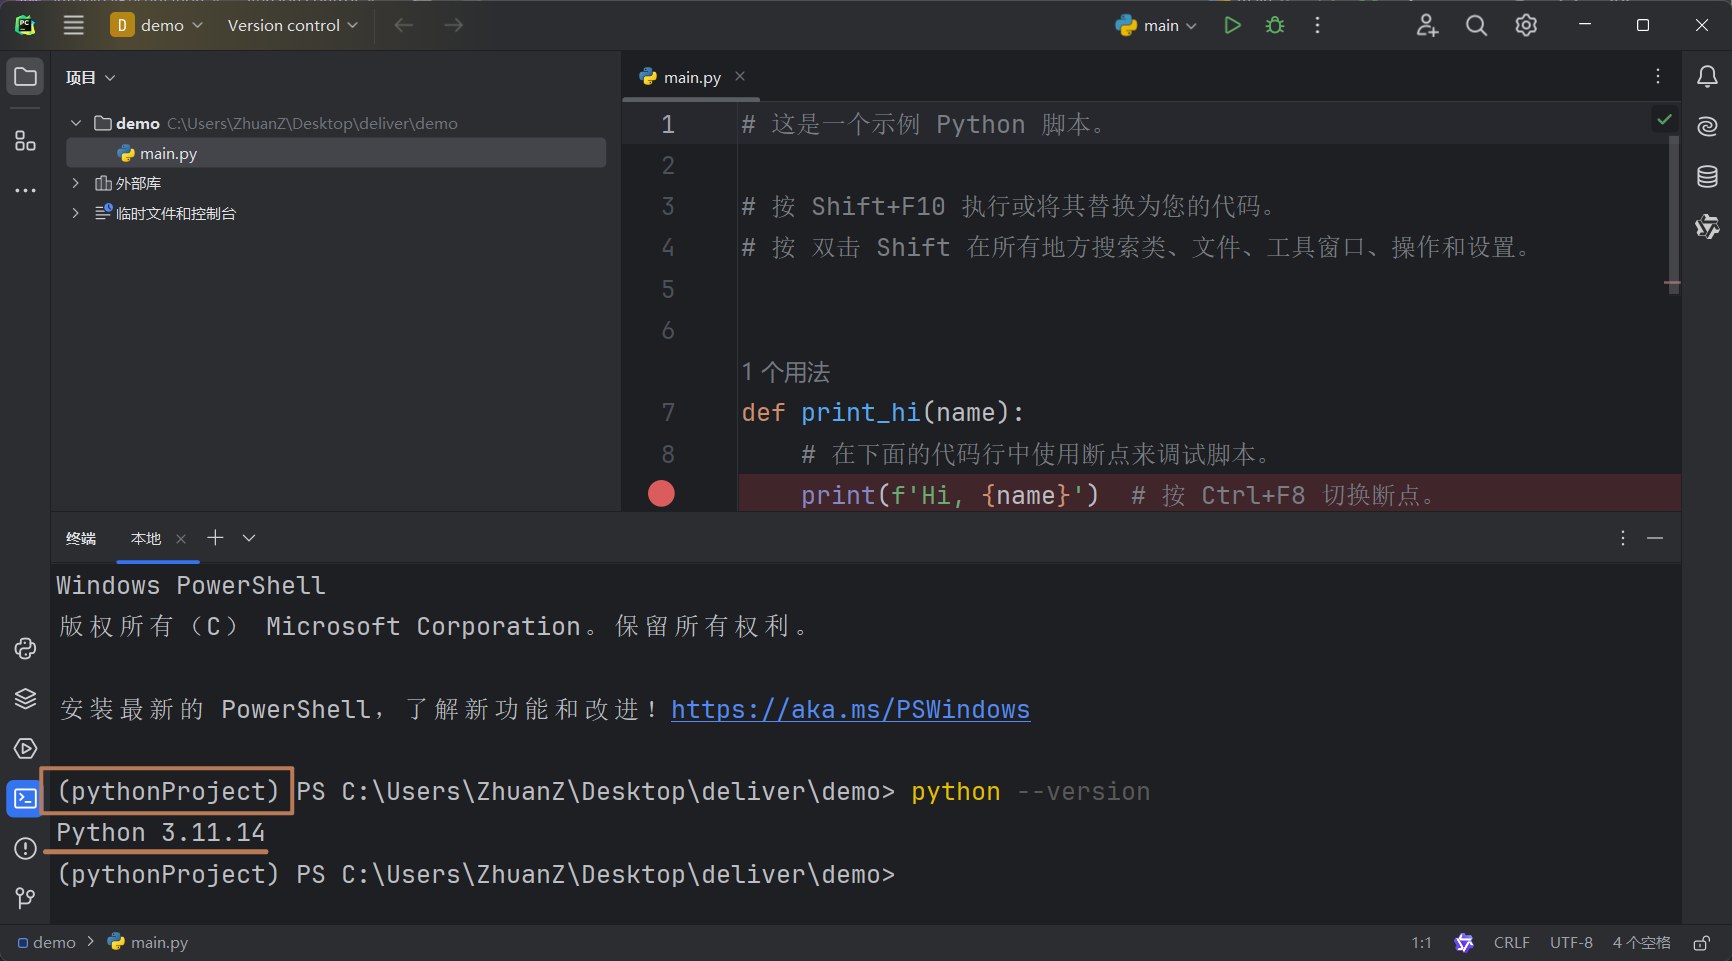Toggle the Project tool window folder icon
This screenshot has width=1732, height=961.
point(25,77)
